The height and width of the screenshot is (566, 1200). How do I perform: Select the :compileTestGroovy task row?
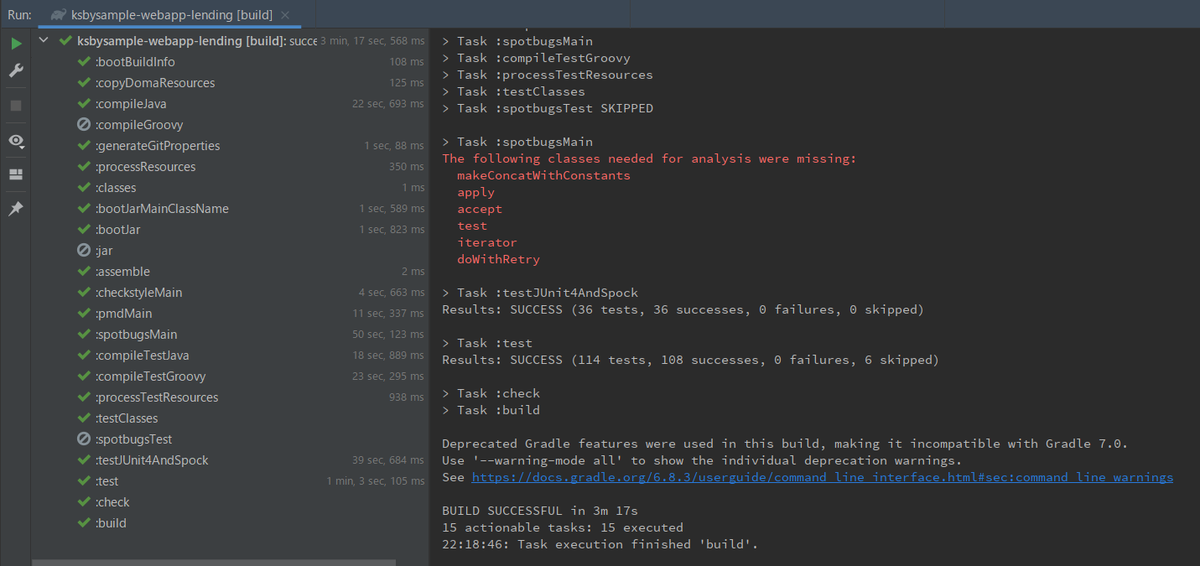pos(231,377)
